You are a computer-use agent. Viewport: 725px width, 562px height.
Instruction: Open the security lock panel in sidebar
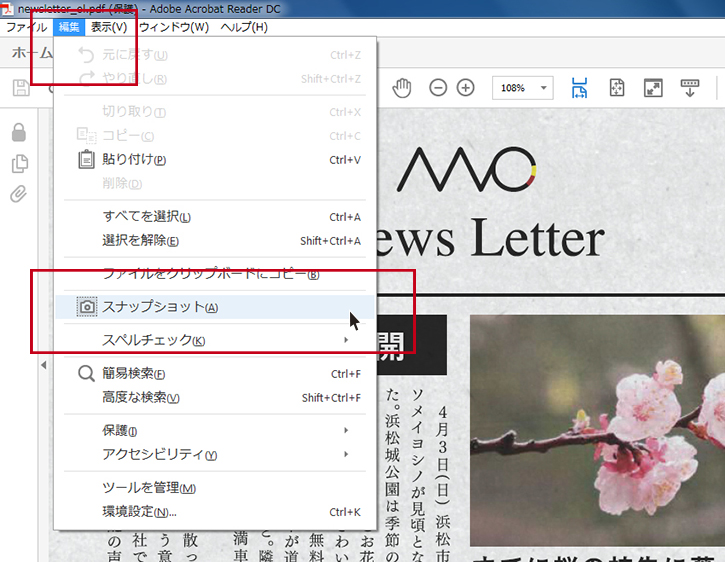(19, 133)
